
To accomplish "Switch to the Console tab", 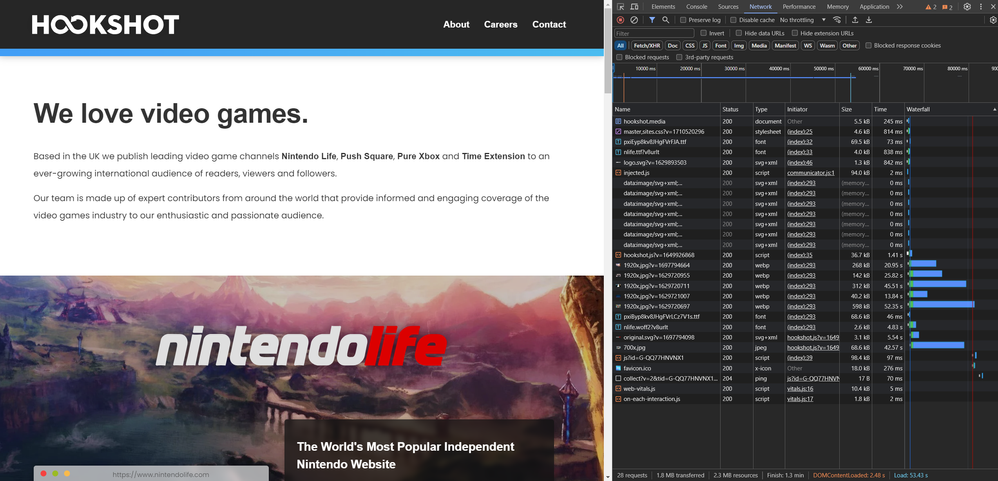I will [696, 7].
